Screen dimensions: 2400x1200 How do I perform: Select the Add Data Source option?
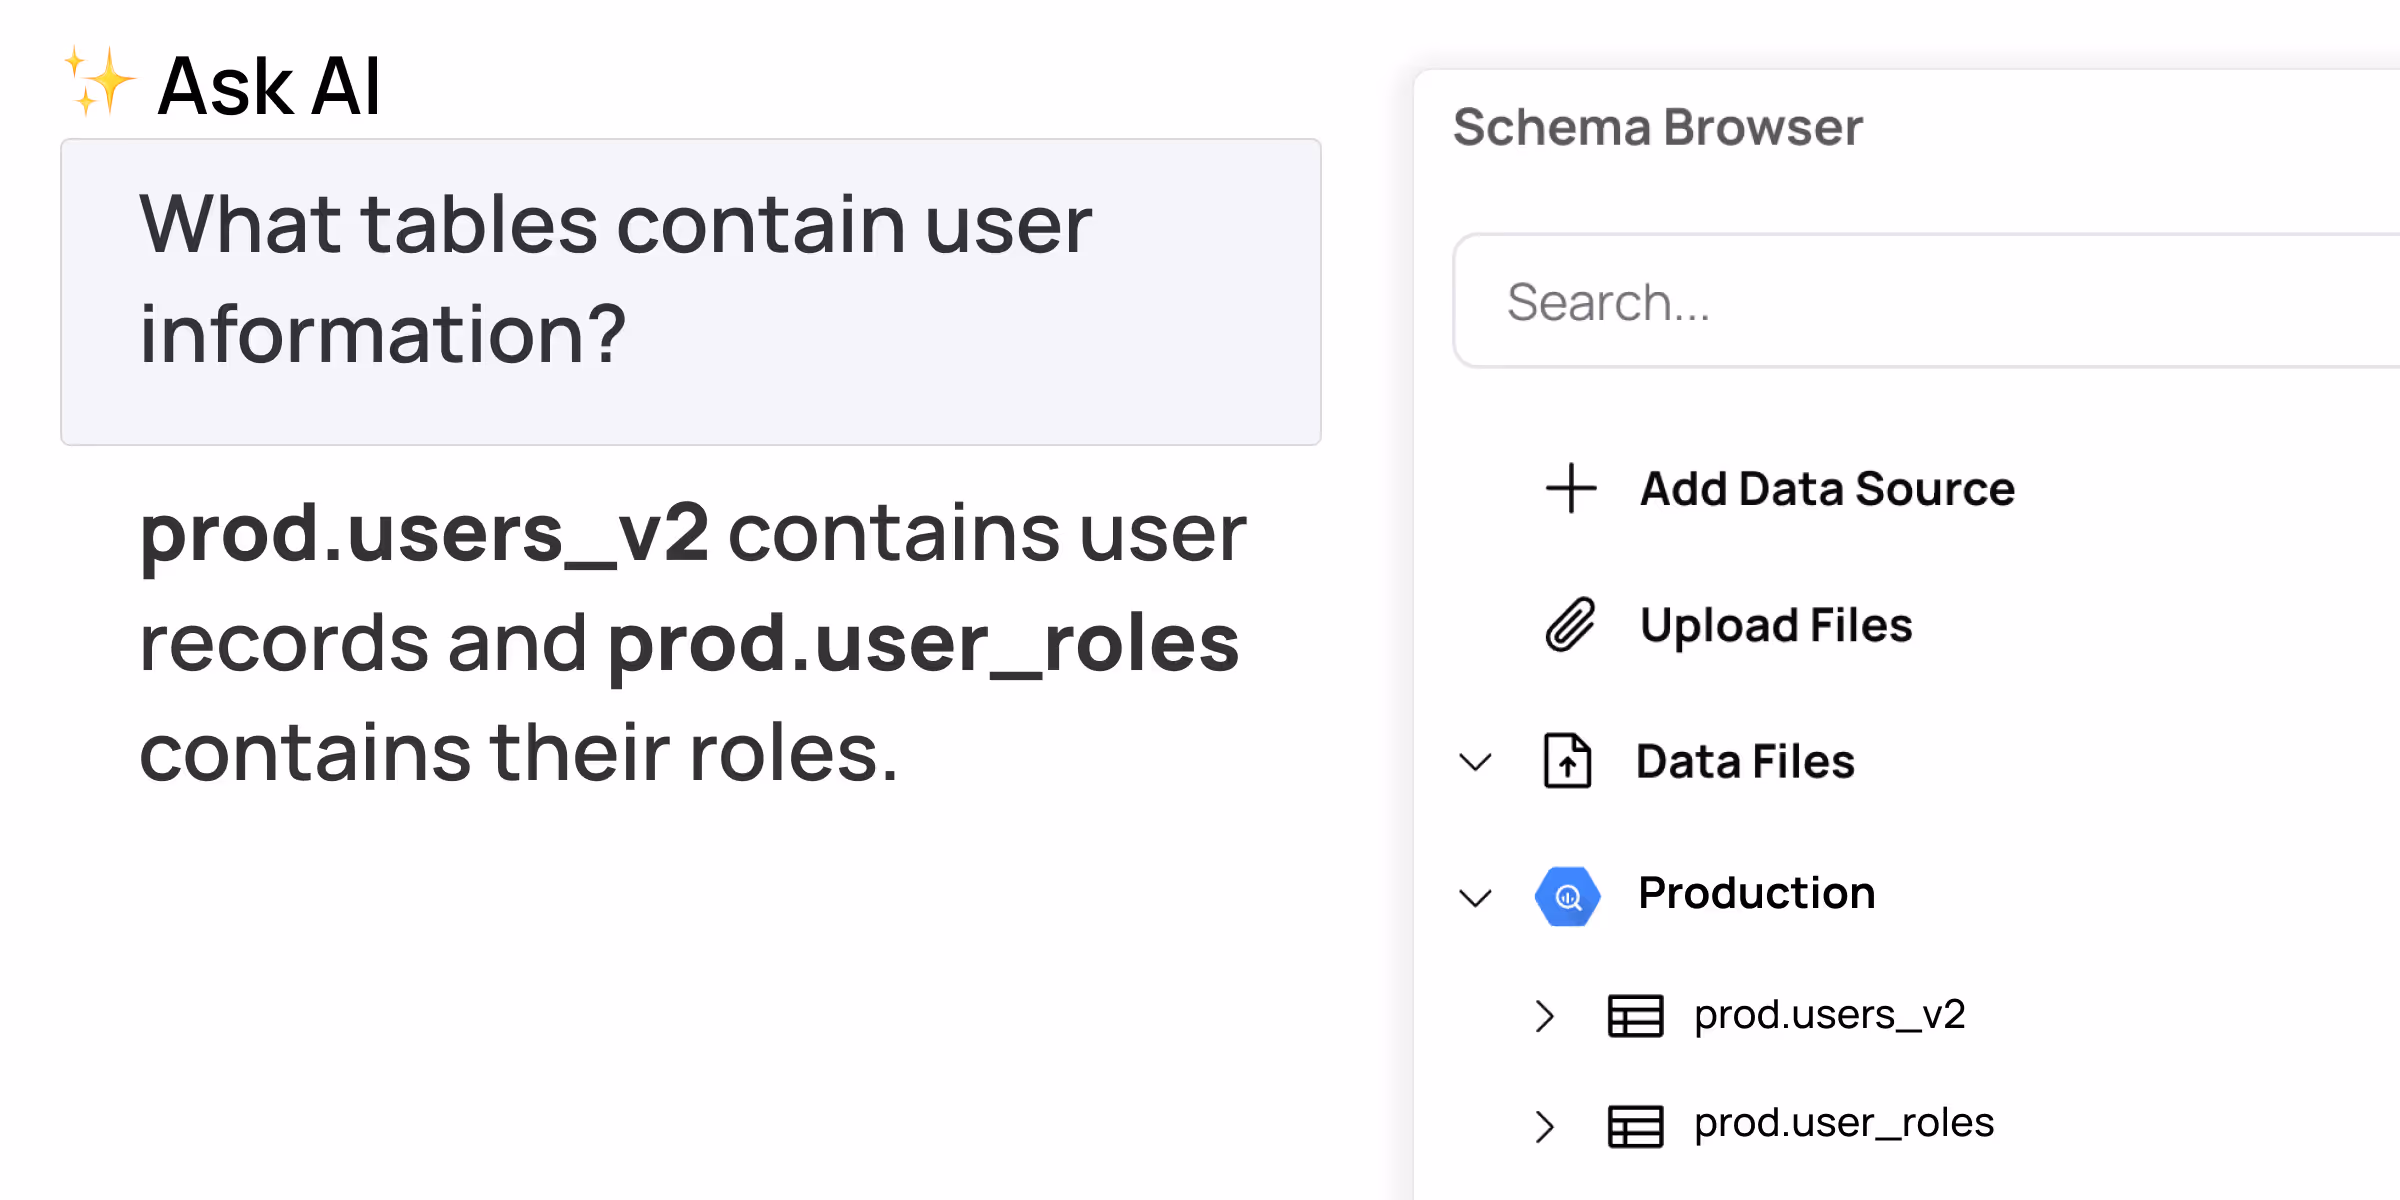[1826, 489]
